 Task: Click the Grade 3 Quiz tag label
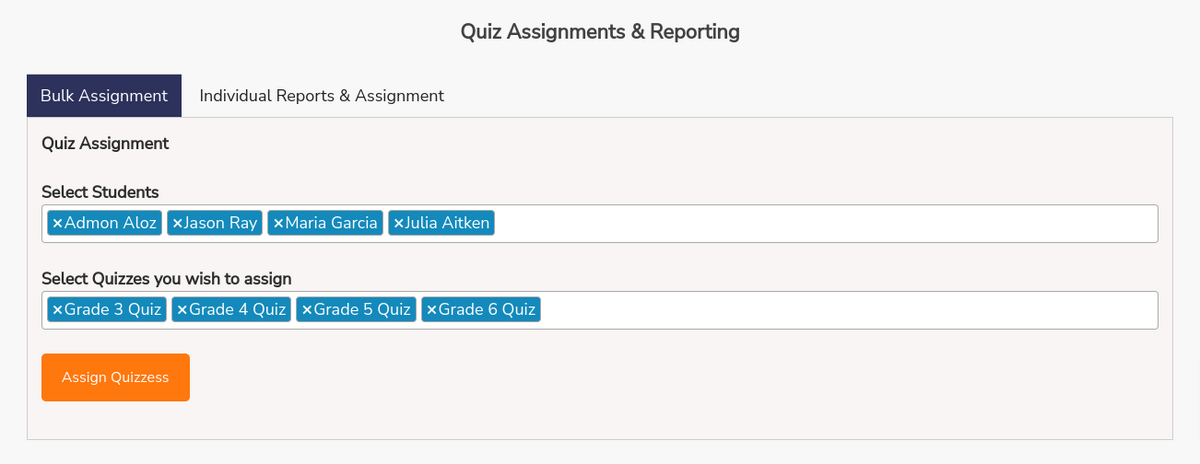pyautogui.click(x=113, y=310)
